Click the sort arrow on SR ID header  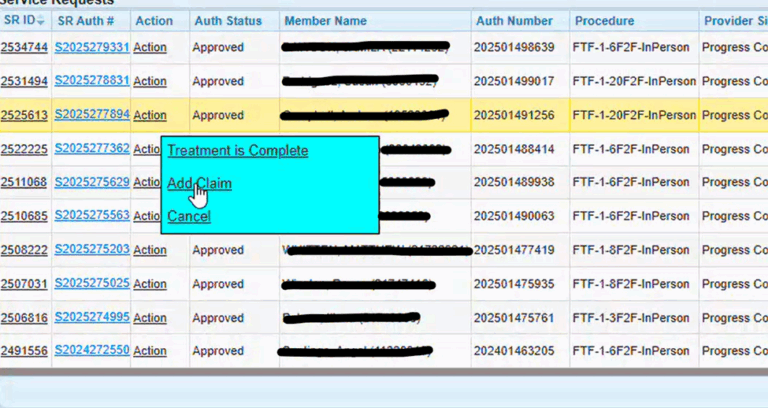point(41,21)
